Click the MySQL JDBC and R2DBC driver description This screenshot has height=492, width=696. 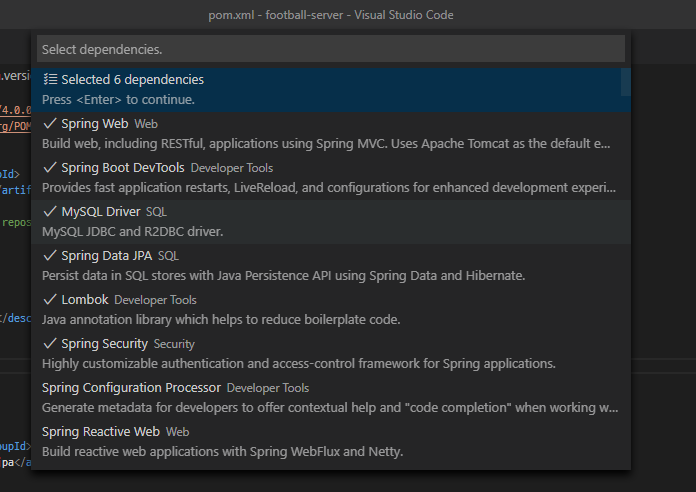(133, 232)
